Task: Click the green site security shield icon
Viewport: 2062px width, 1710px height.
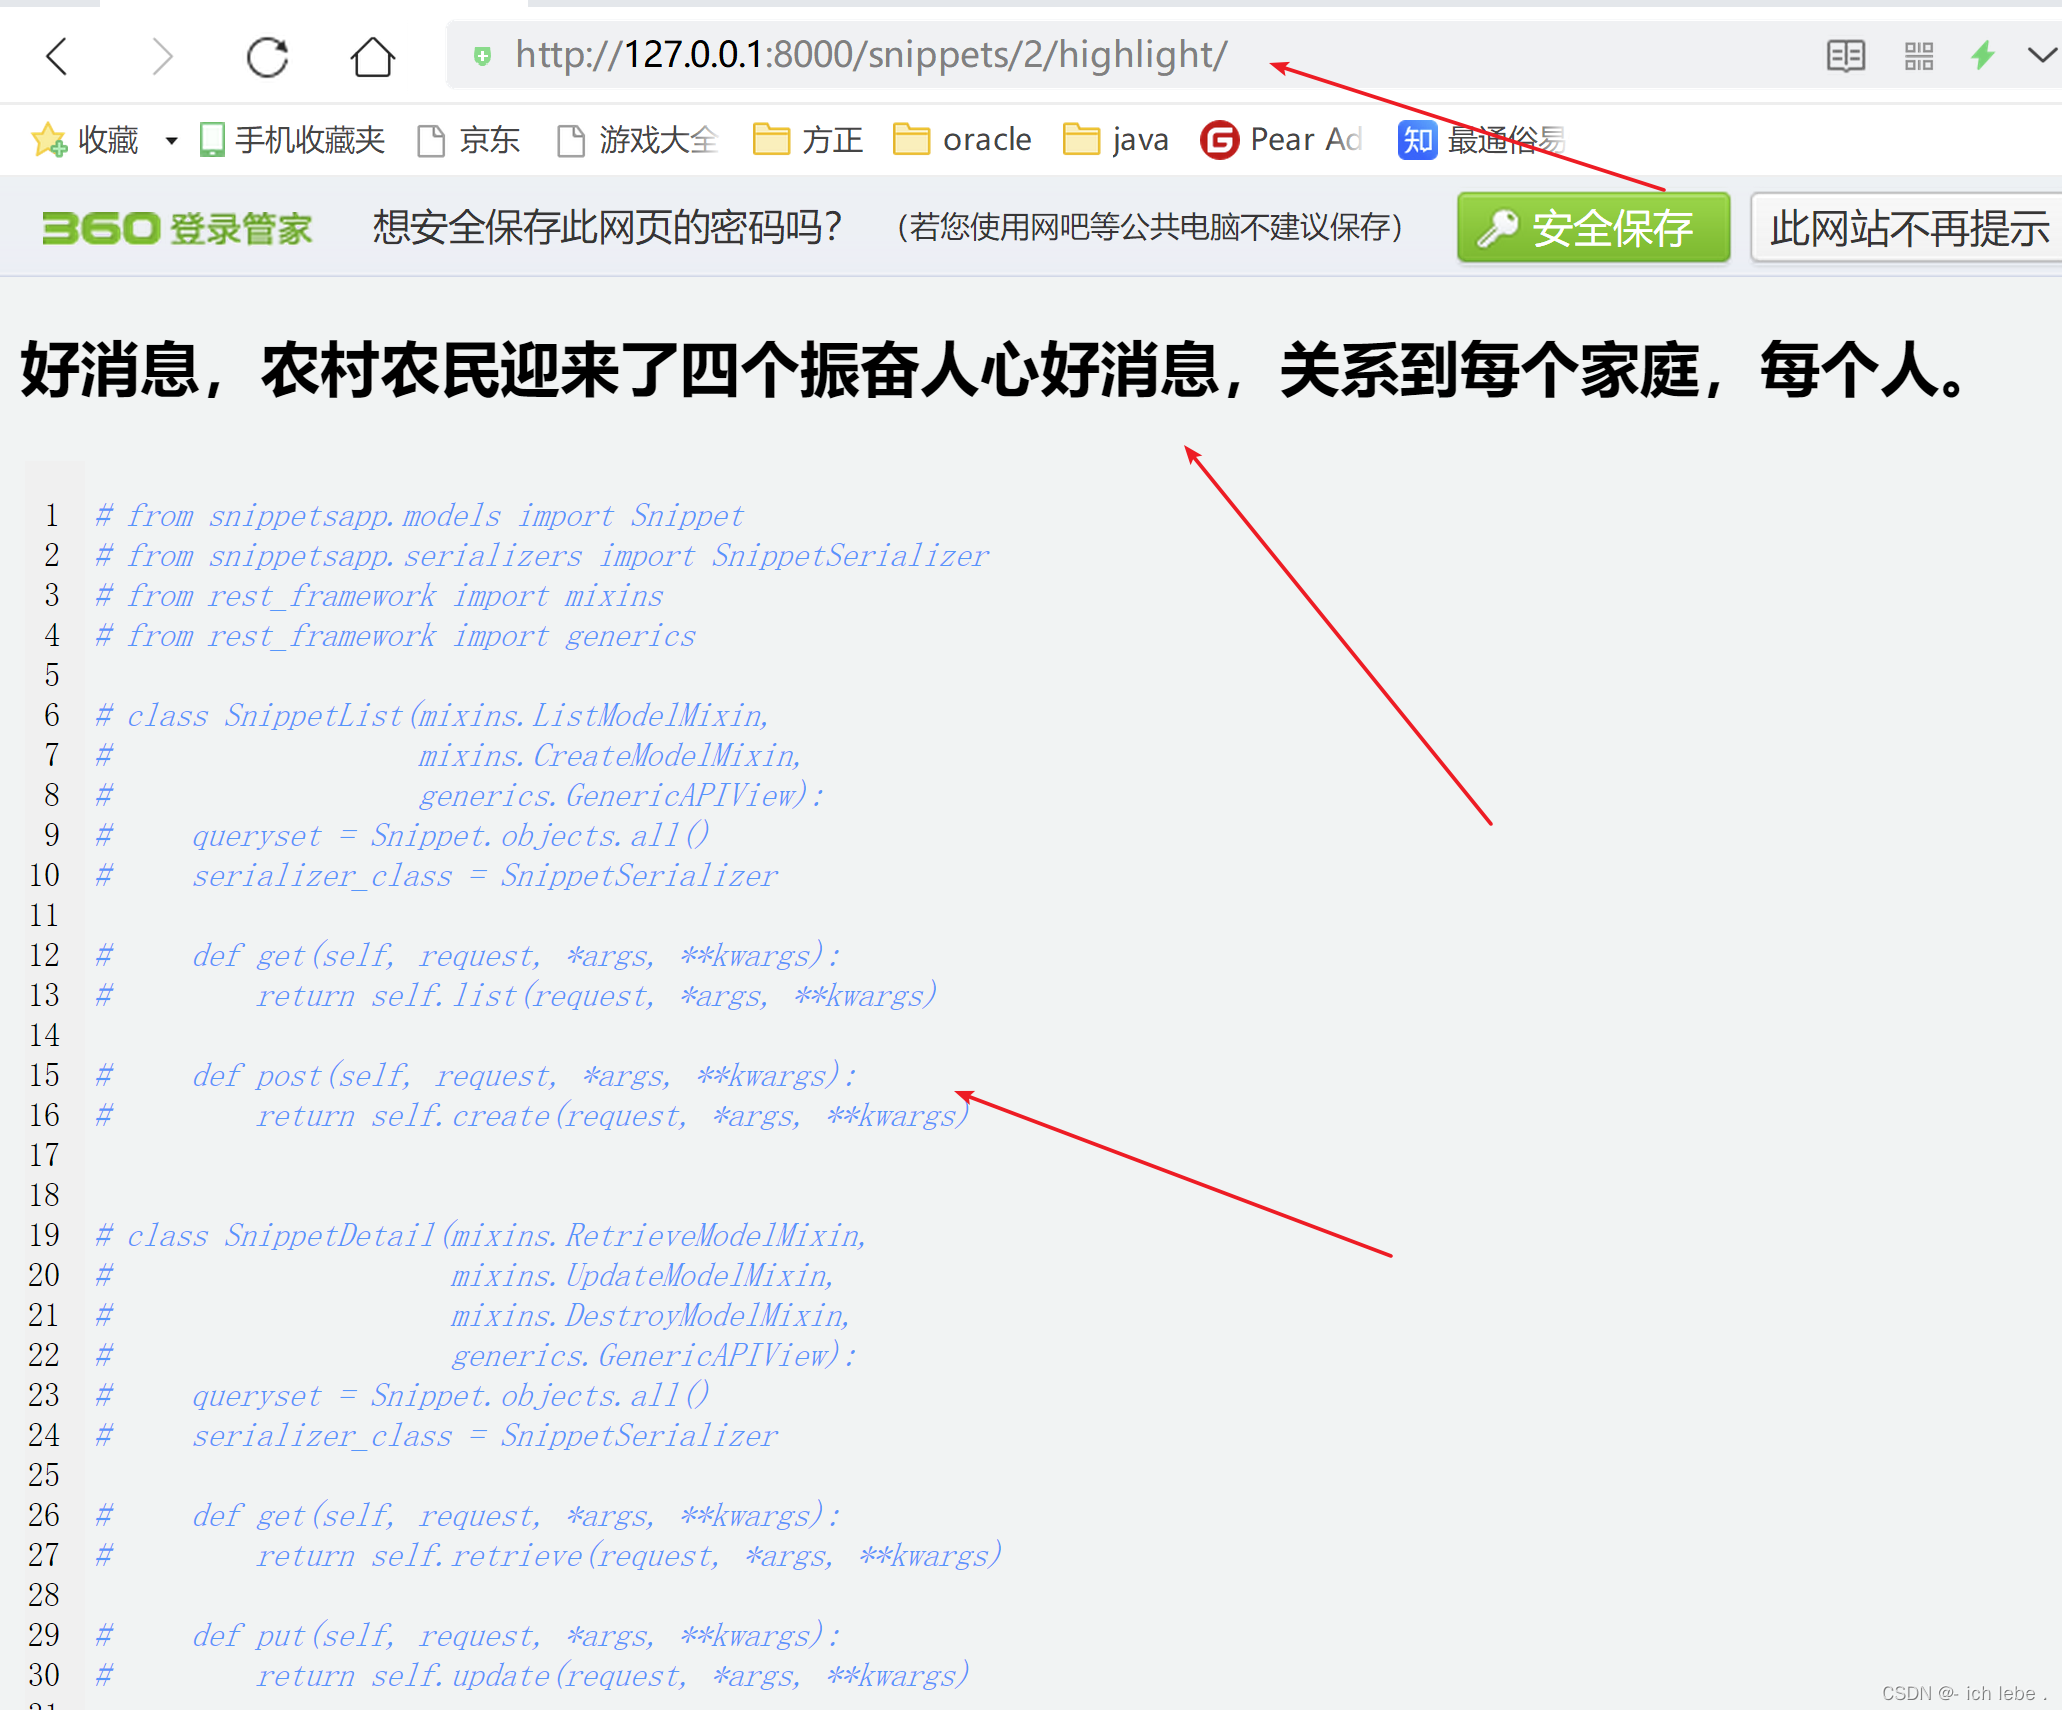Action: pos(482,56)
